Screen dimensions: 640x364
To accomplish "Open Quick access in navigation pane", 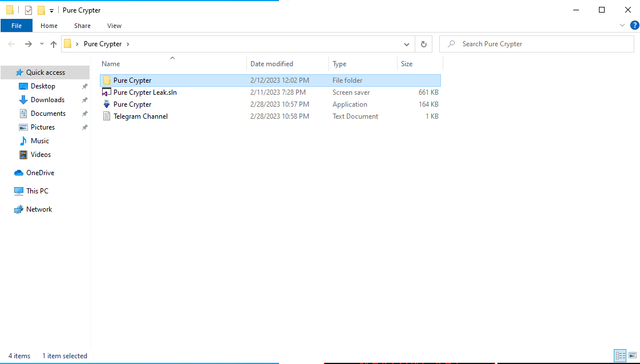I will (x=45, y=72).
